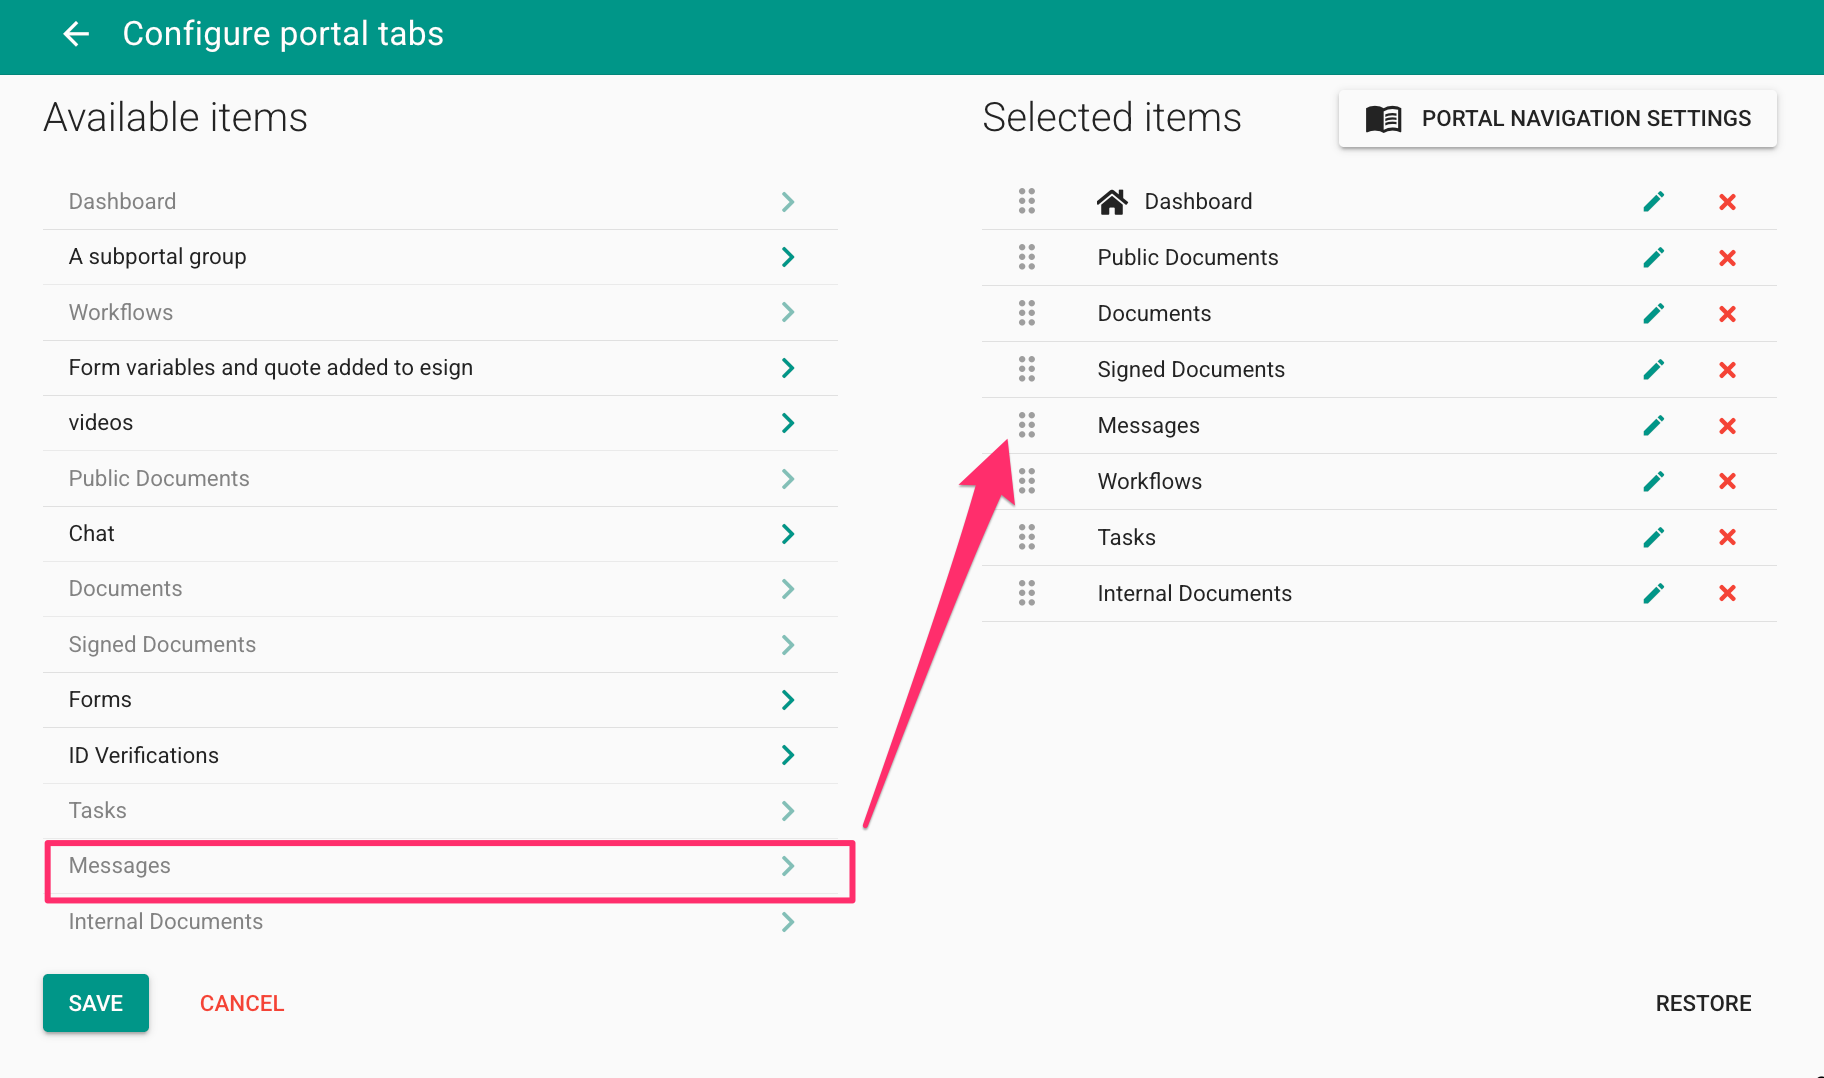Click the home icon beside Dashboard
The width and height of the screenshot is (1824, 1078).
pyautogui.click(x=1111, y=202)
